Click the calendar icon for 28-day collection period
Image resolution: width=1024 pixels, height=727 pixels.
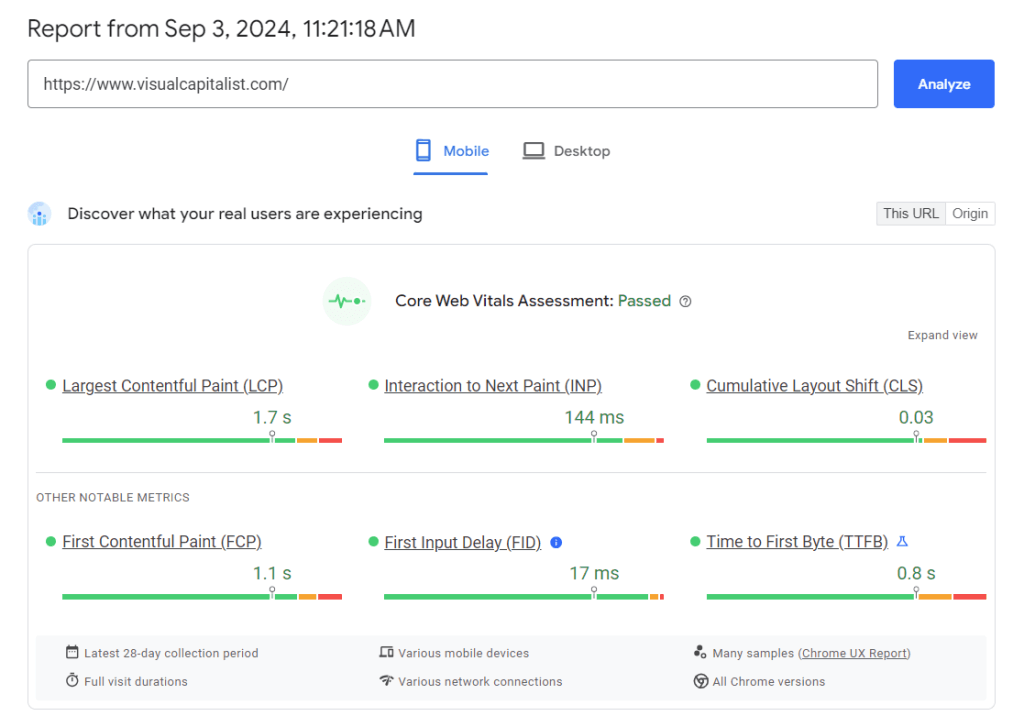pyautogui.click(x=71, y=653)
